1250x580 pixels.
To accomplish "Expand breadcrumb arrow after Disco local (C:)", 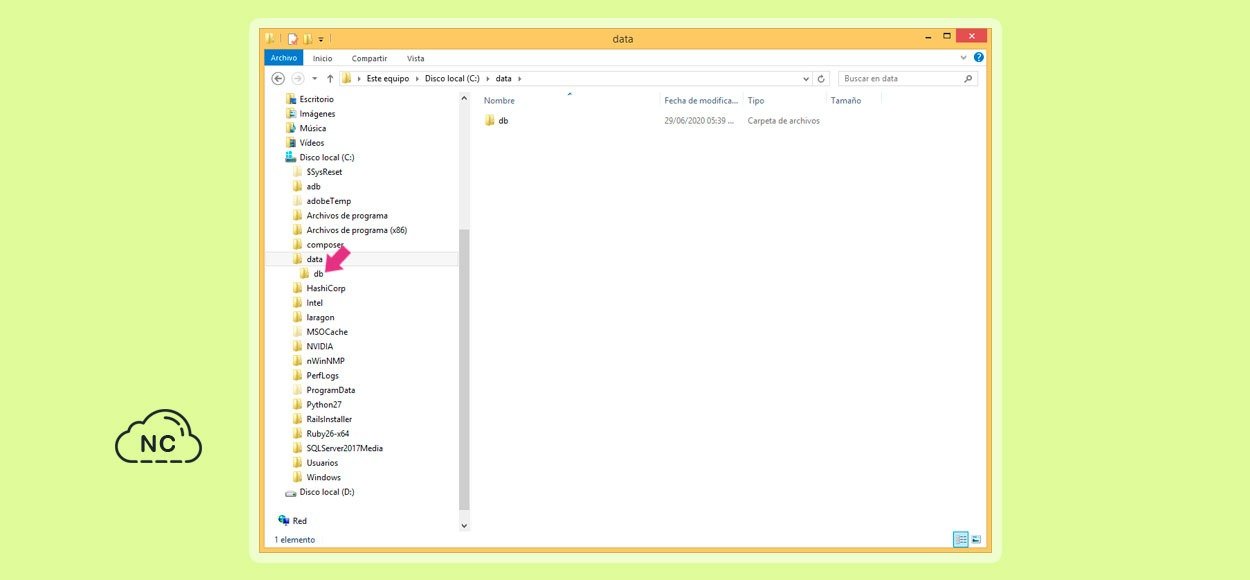I will 488,78.
